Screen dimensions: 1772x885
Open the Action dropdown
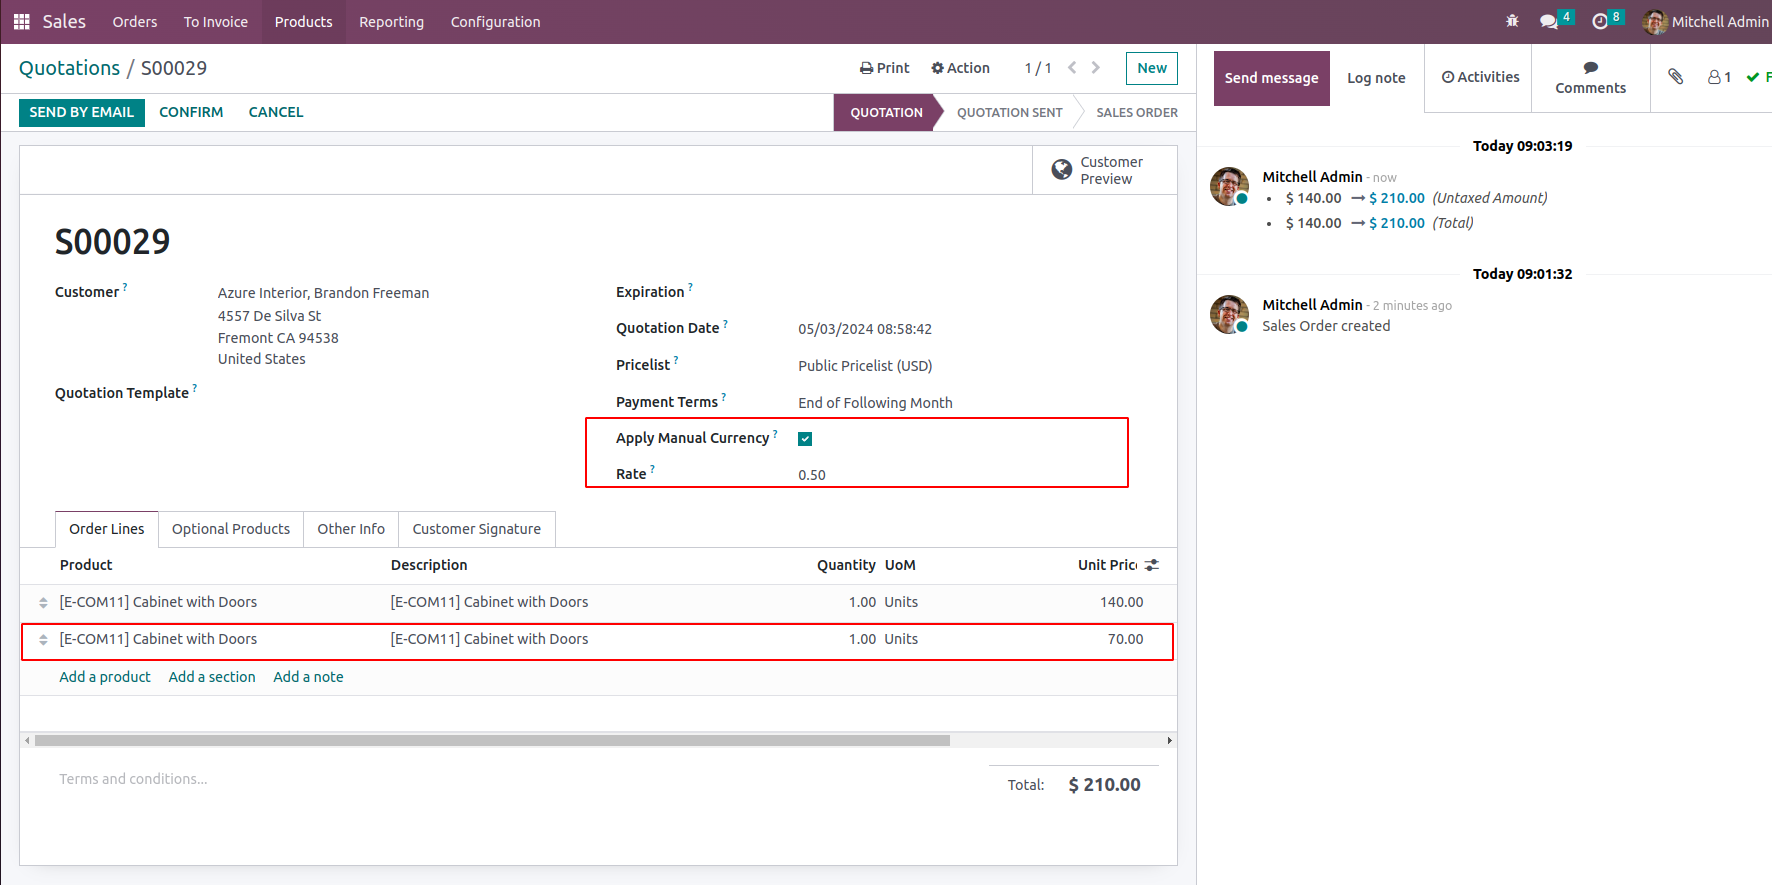tap(961, 68)
